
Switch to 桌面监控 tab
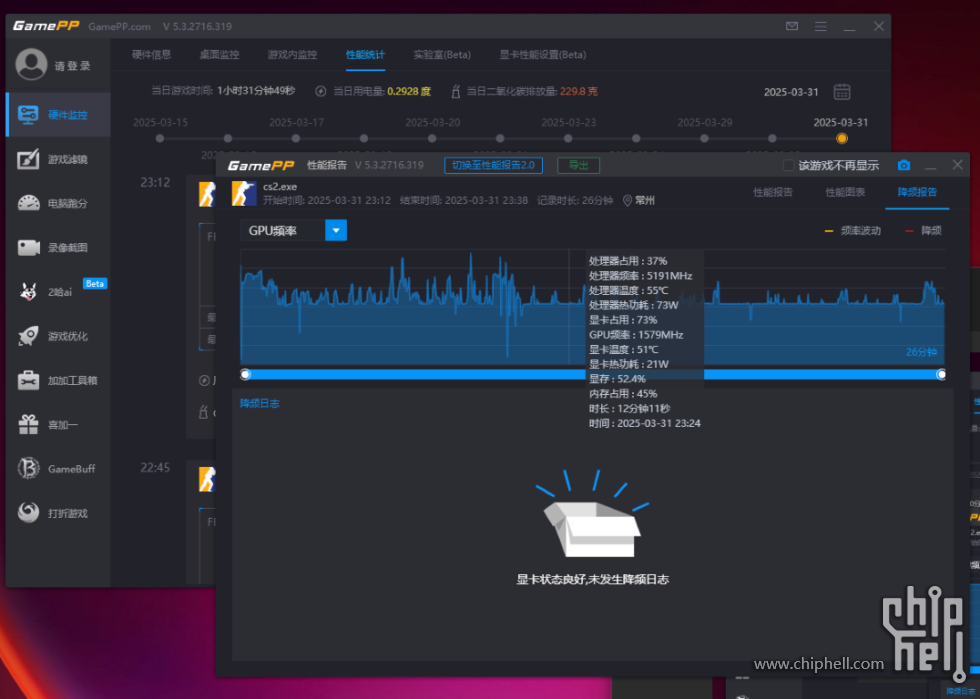click(219, 54)
